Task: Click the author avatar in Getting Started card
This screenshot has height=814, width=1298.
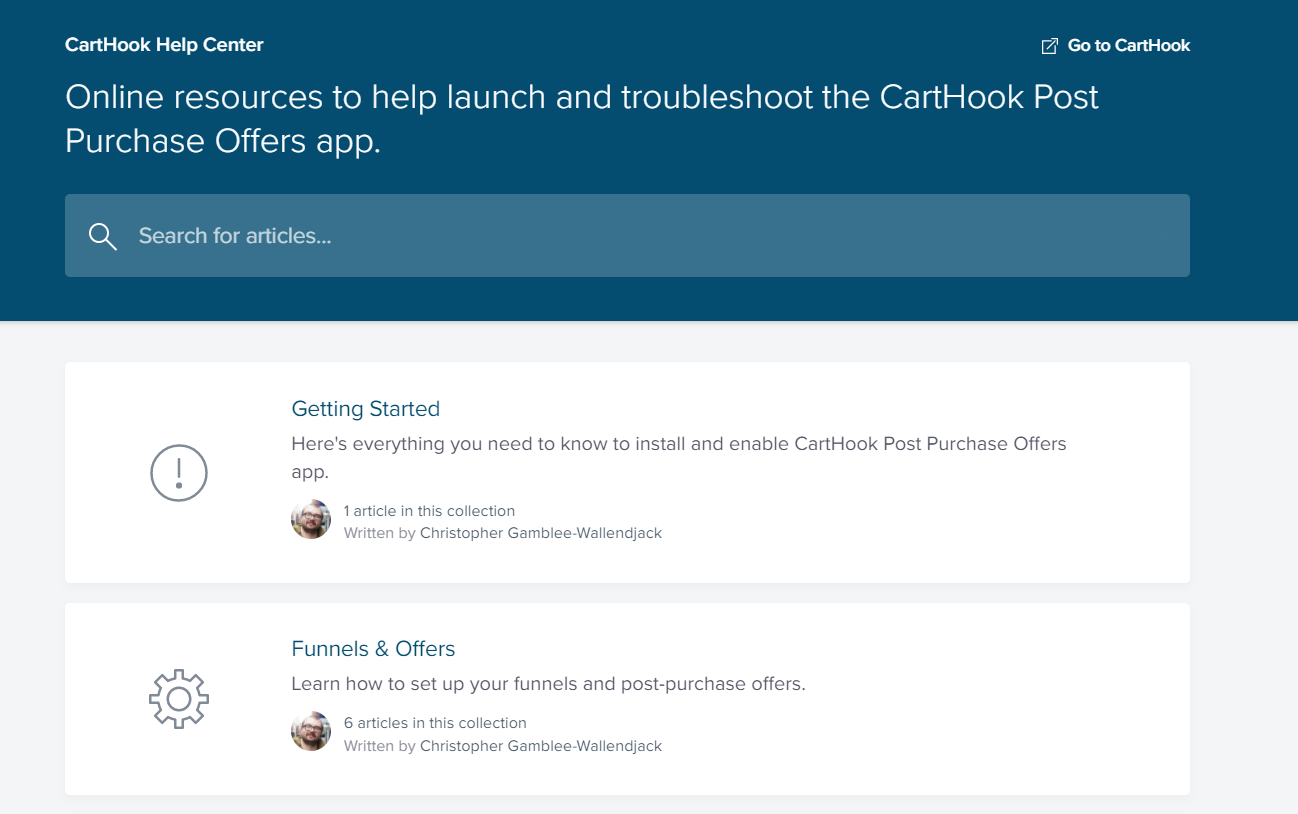Action: click(311, 520)
